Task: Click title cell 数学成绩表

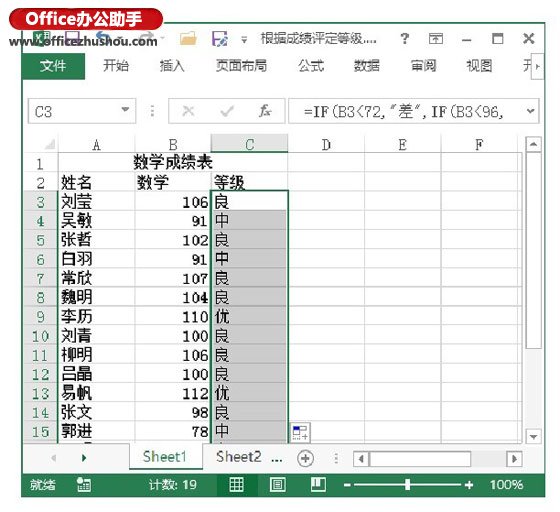Action: point(173,162)
